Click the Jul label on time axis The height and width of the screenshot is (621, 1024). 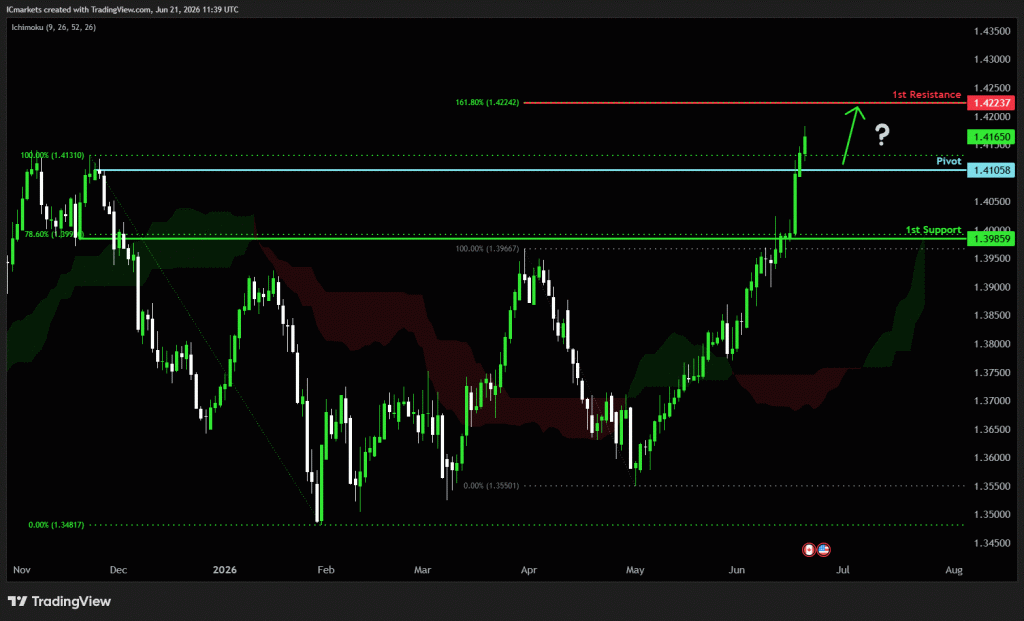(x=843, y=570)
